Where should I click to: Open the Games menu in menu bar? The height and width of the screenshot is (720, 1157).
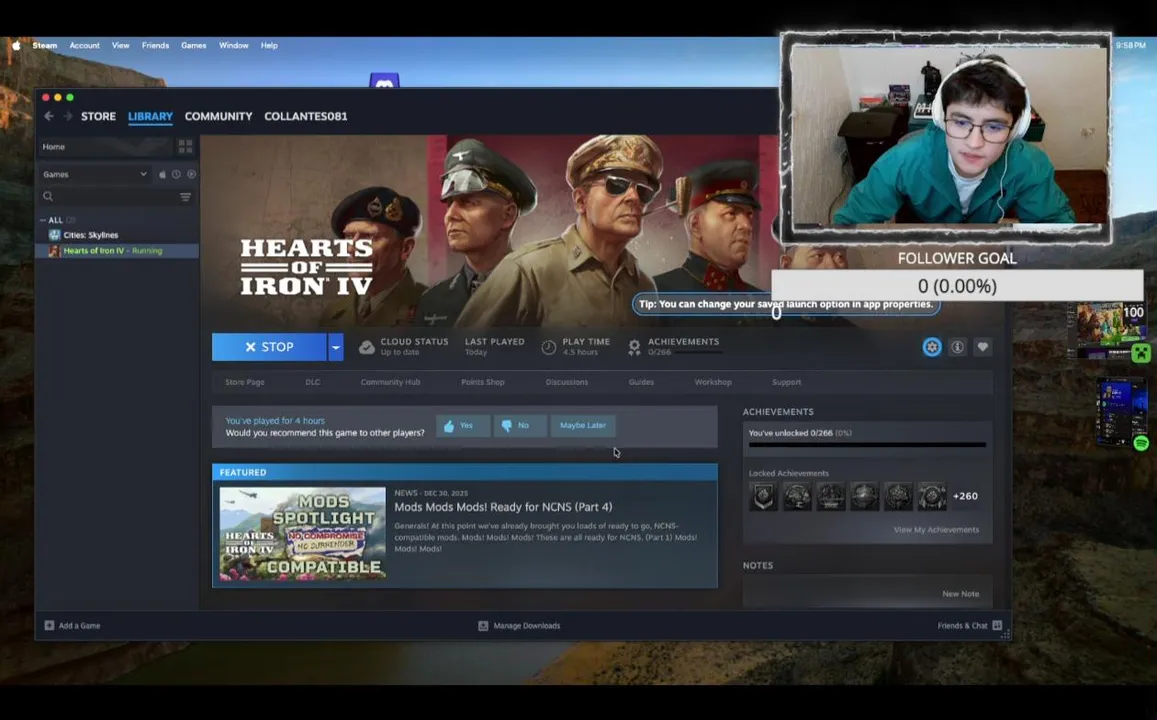coord(193,45)
